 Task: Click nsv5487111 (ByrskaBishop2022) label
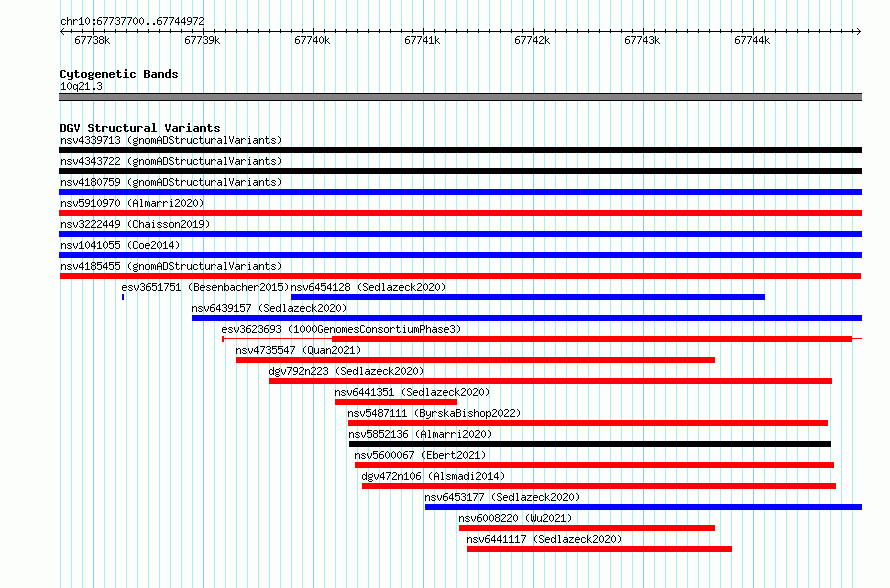434,413
